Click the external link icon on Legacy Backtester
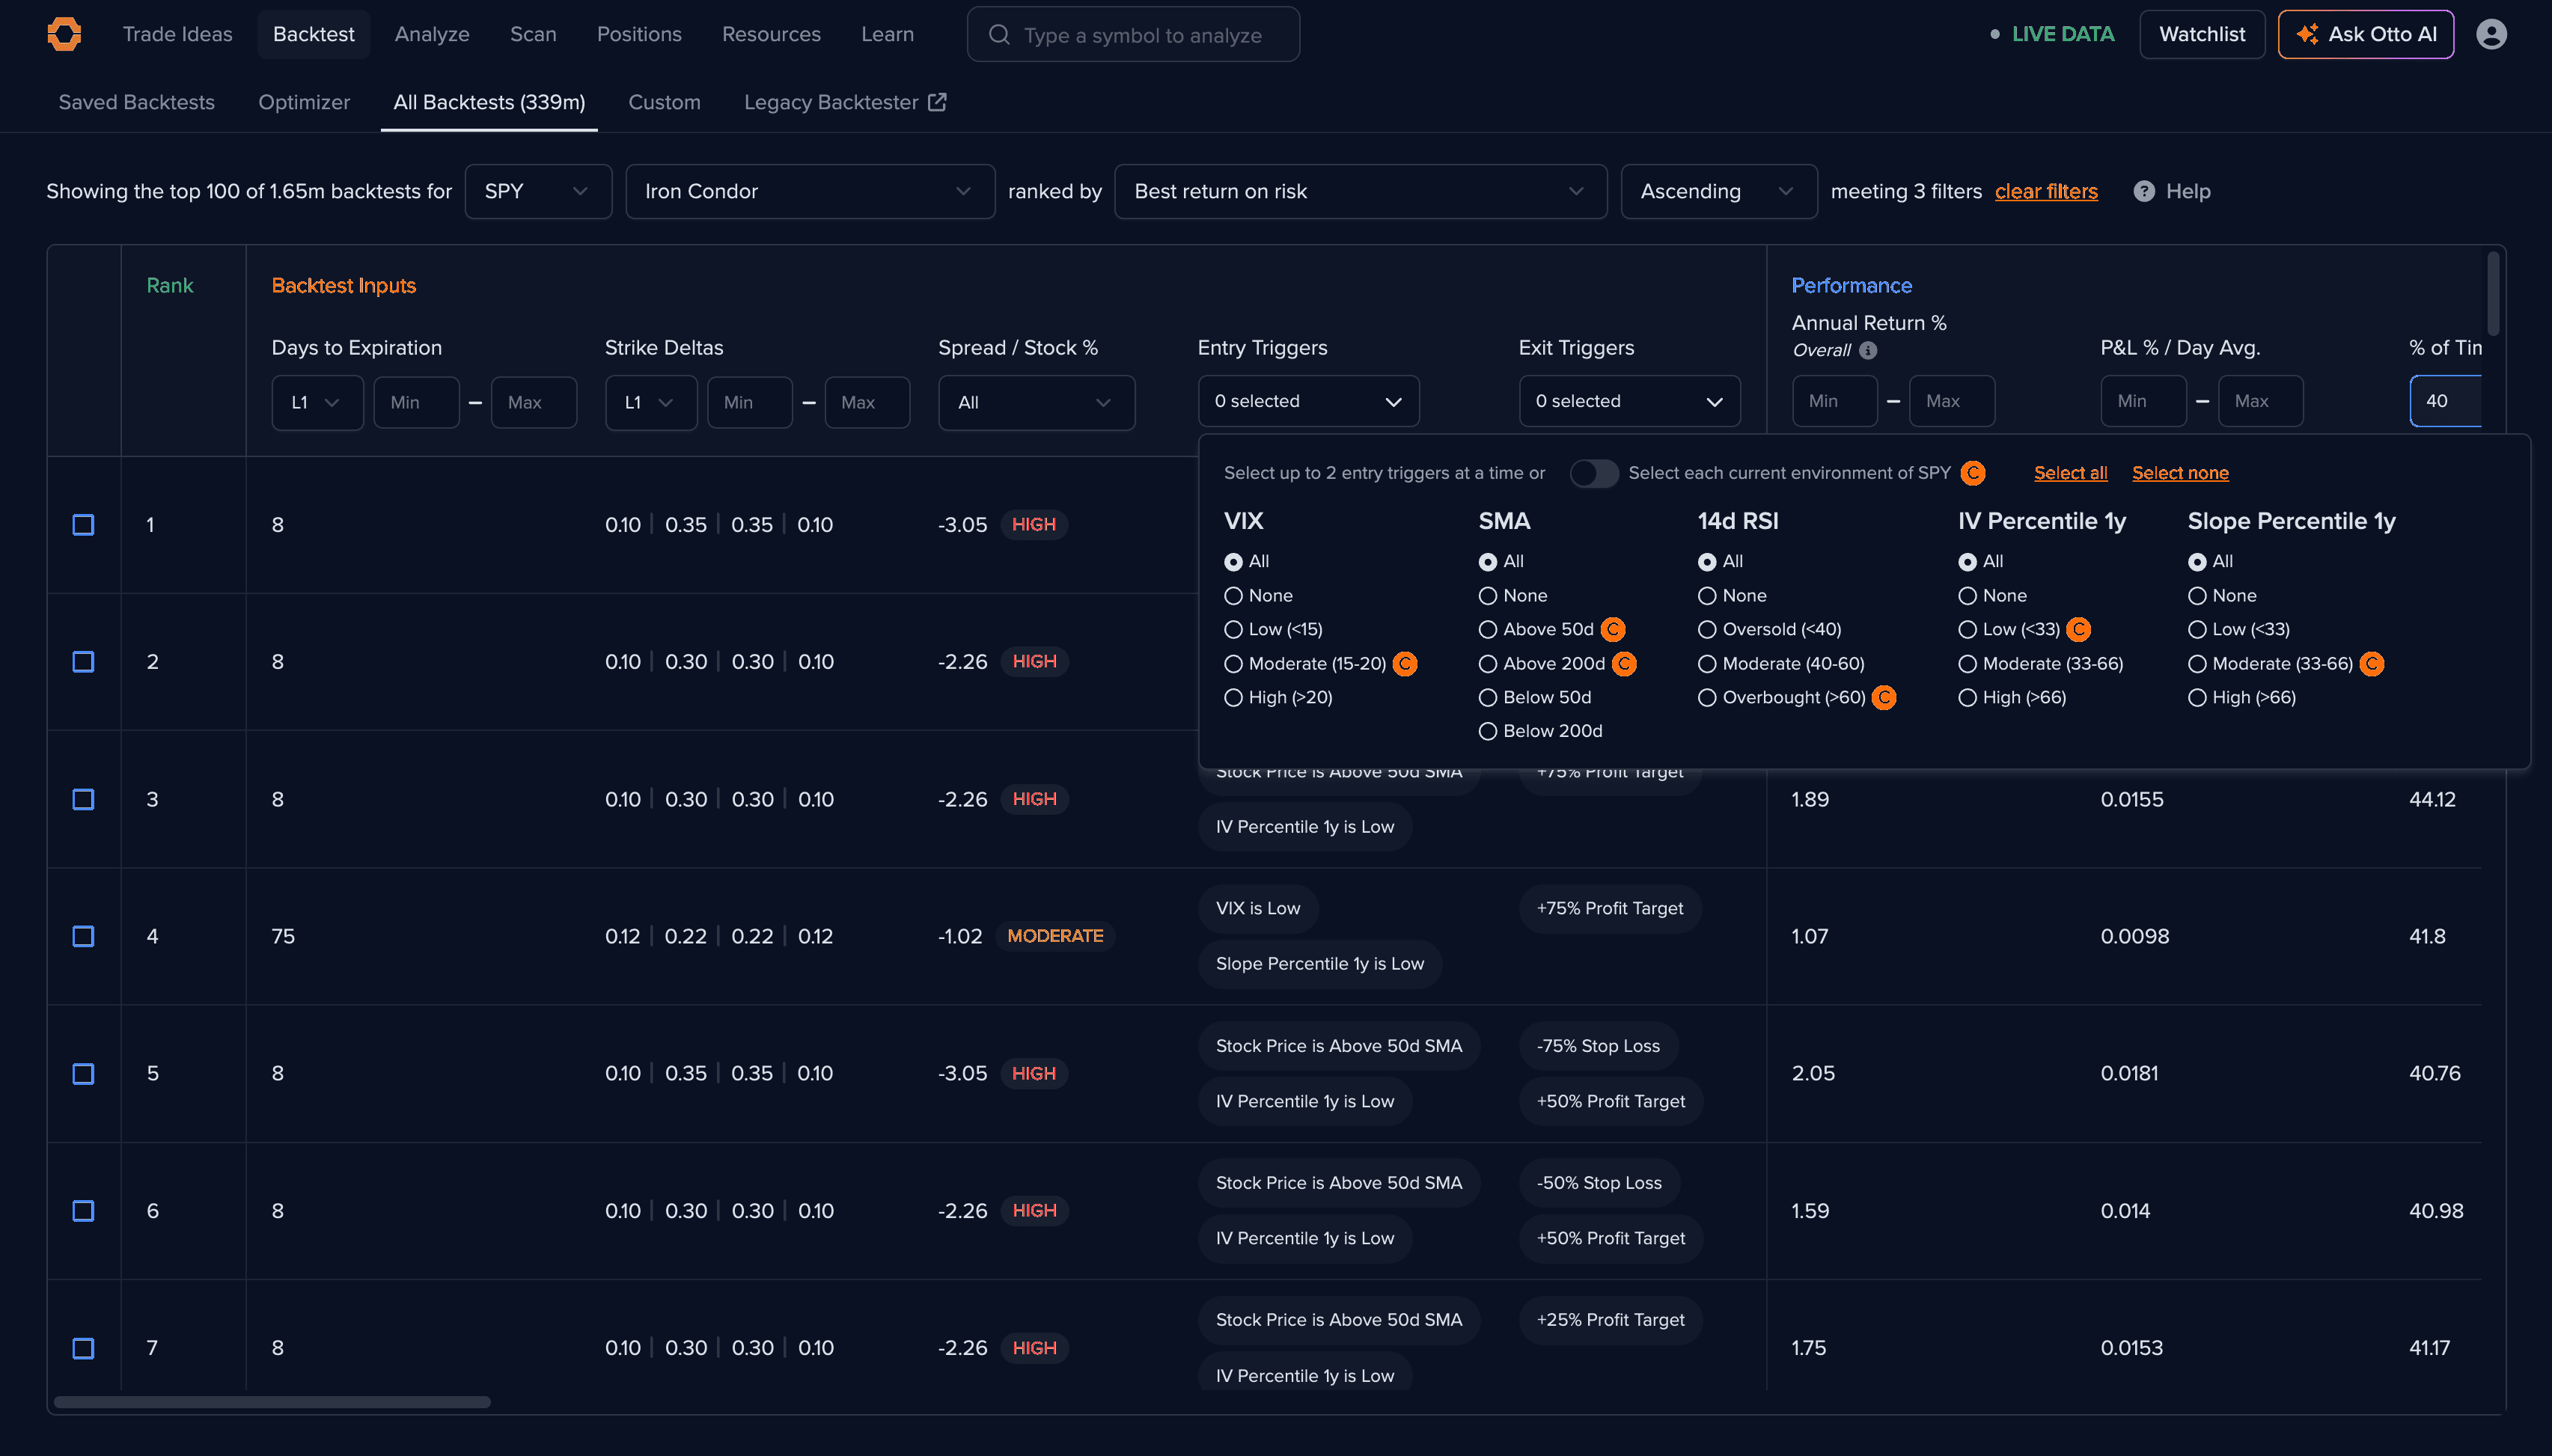This screenshot has height=1456, width=2552. 937,102
